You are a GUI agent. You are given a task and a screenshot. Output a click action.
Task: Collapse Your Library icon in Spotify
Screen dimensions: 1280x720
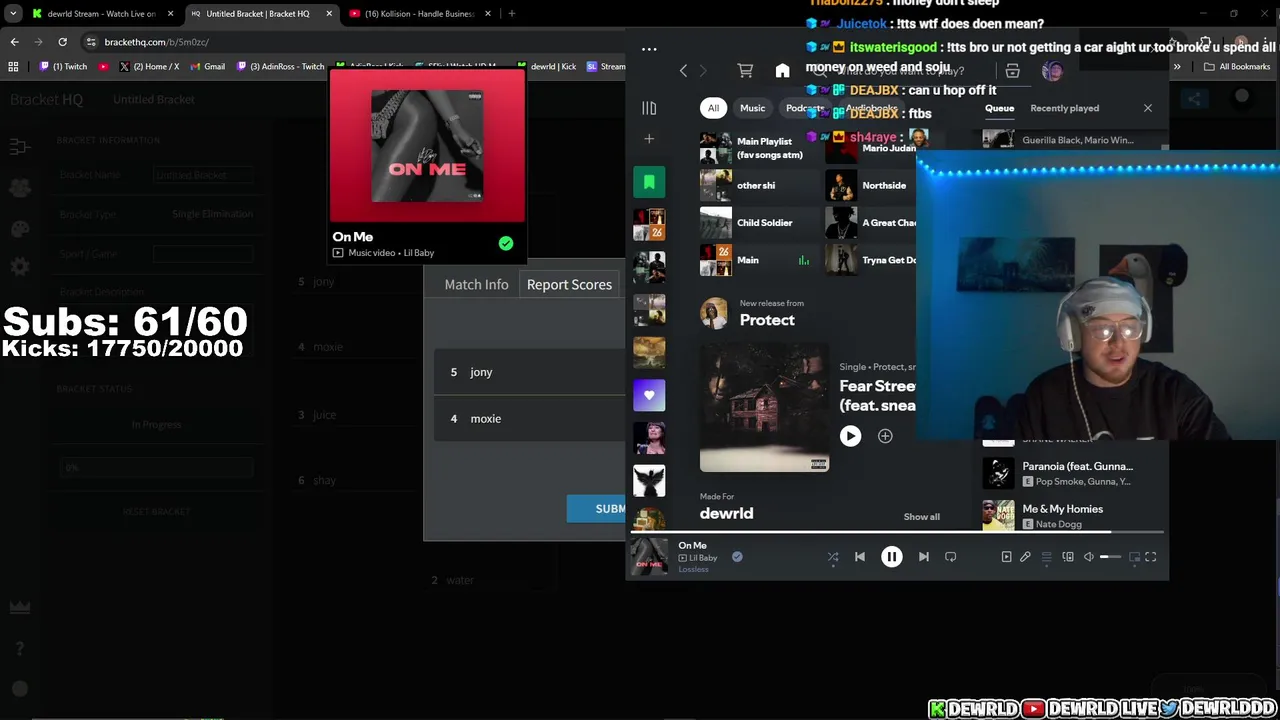tap(649, 108)
